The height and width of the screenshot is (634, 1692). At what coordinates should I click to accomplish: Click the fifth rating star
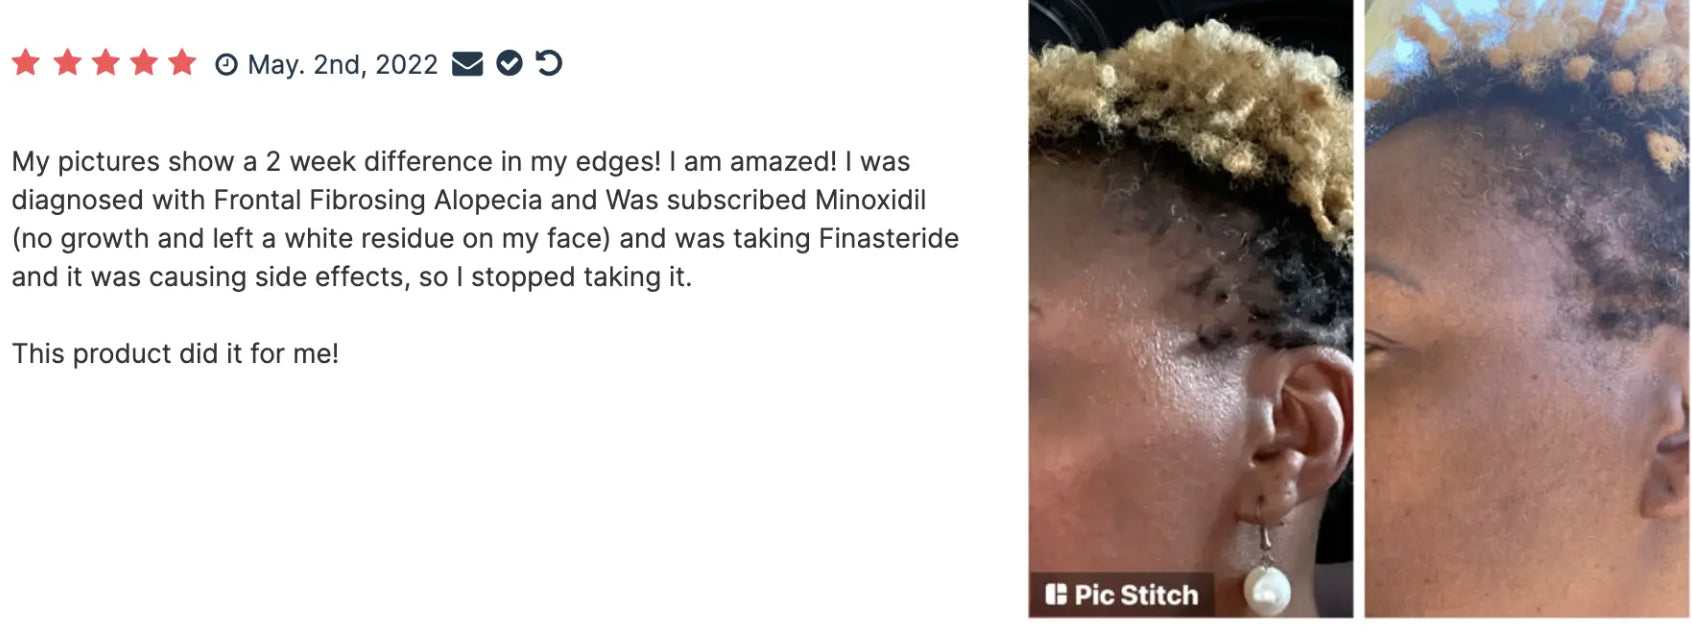182,63
